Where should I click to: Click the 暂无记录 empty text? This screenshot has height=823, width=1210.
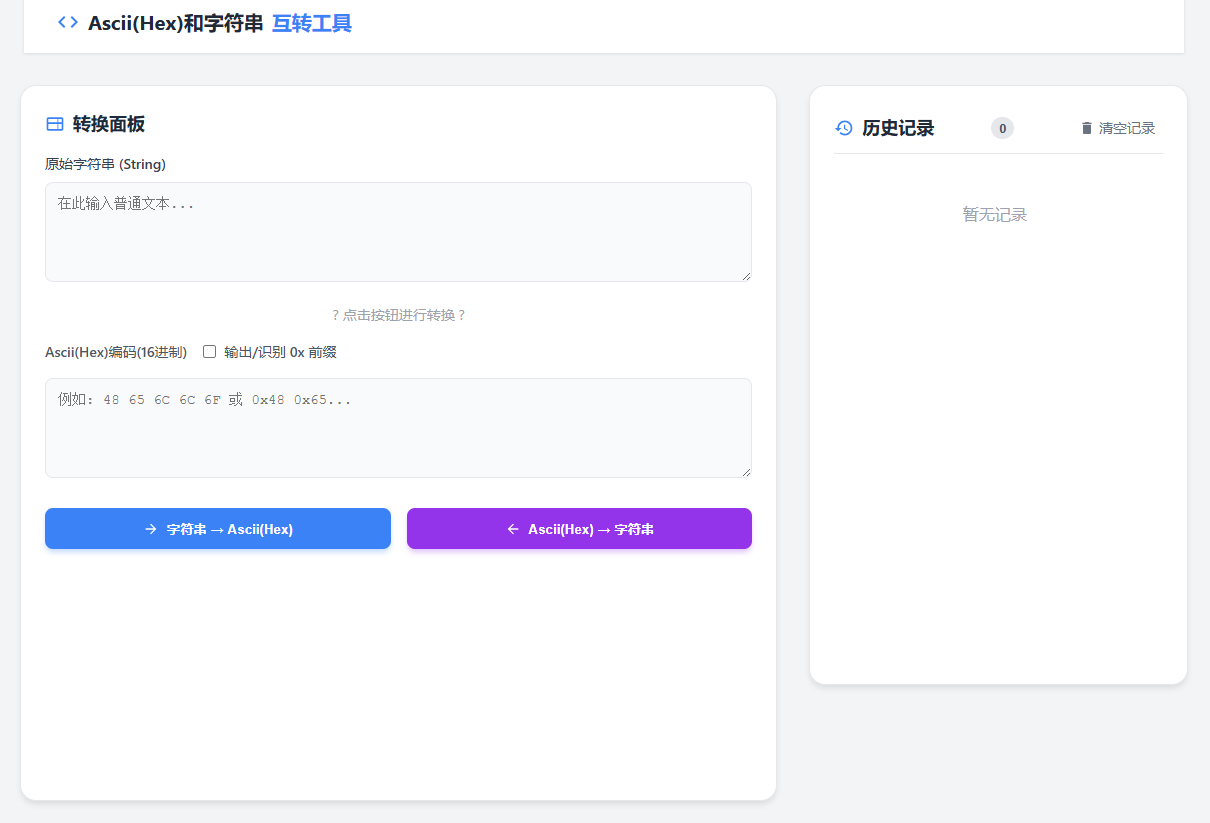[x=995, y=215]
